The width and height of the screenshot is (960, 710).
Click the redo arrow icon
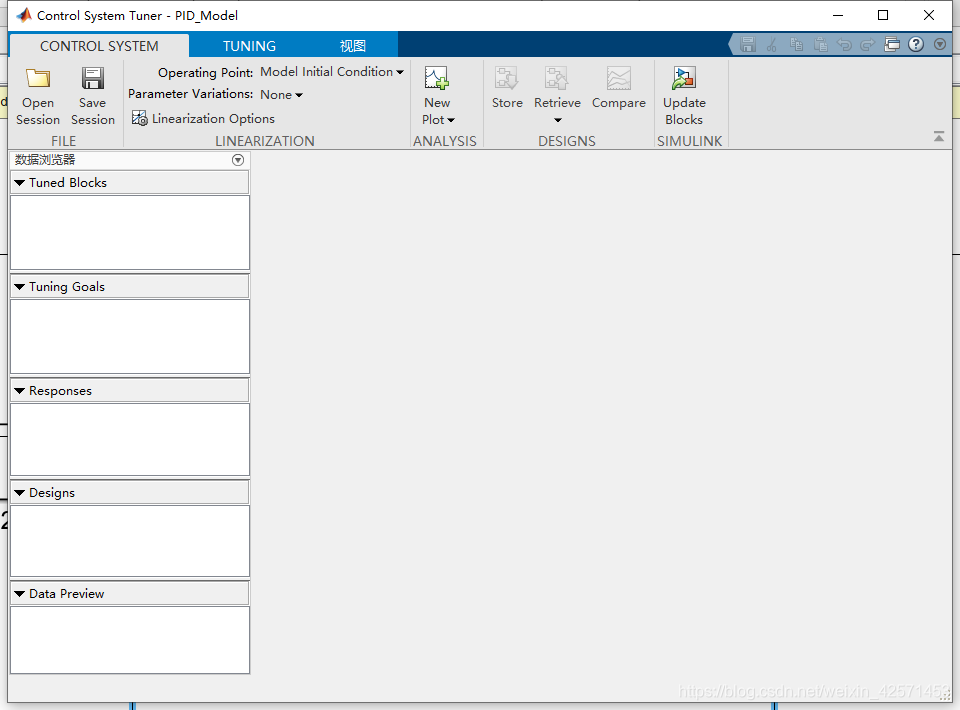868,45
